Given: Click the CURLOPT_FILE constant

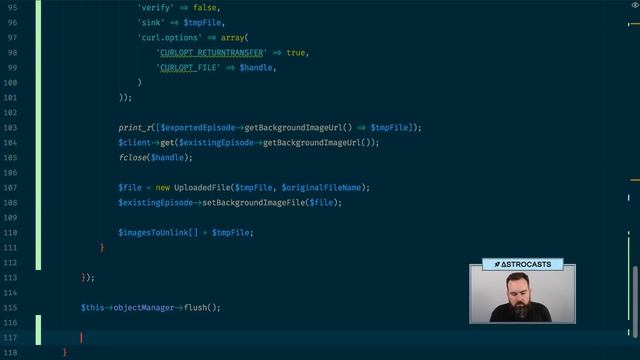Looking at the screenshot, I should [188, 67].
